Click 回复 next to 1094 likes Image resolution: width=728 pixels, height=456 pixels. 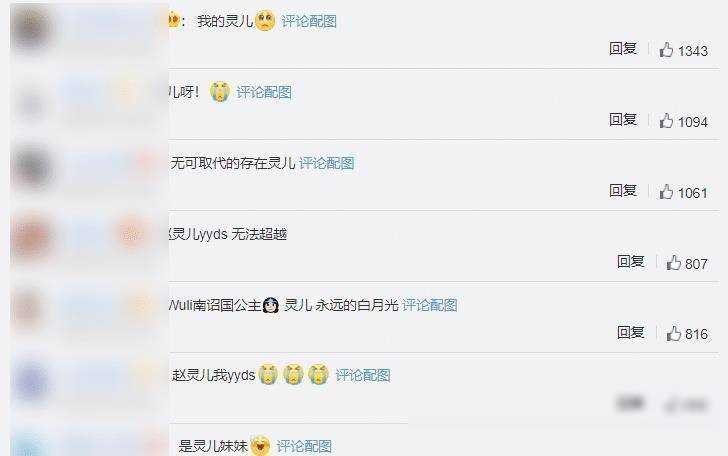point(623,119)
